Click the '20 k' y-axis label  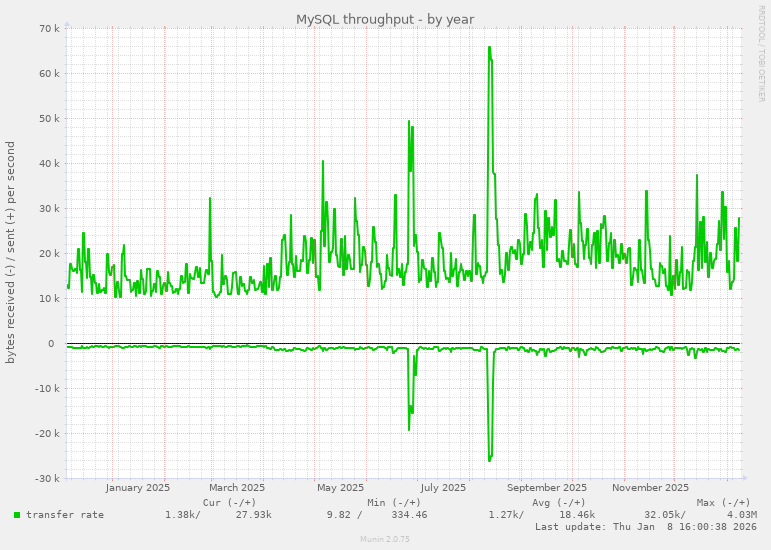50,254
